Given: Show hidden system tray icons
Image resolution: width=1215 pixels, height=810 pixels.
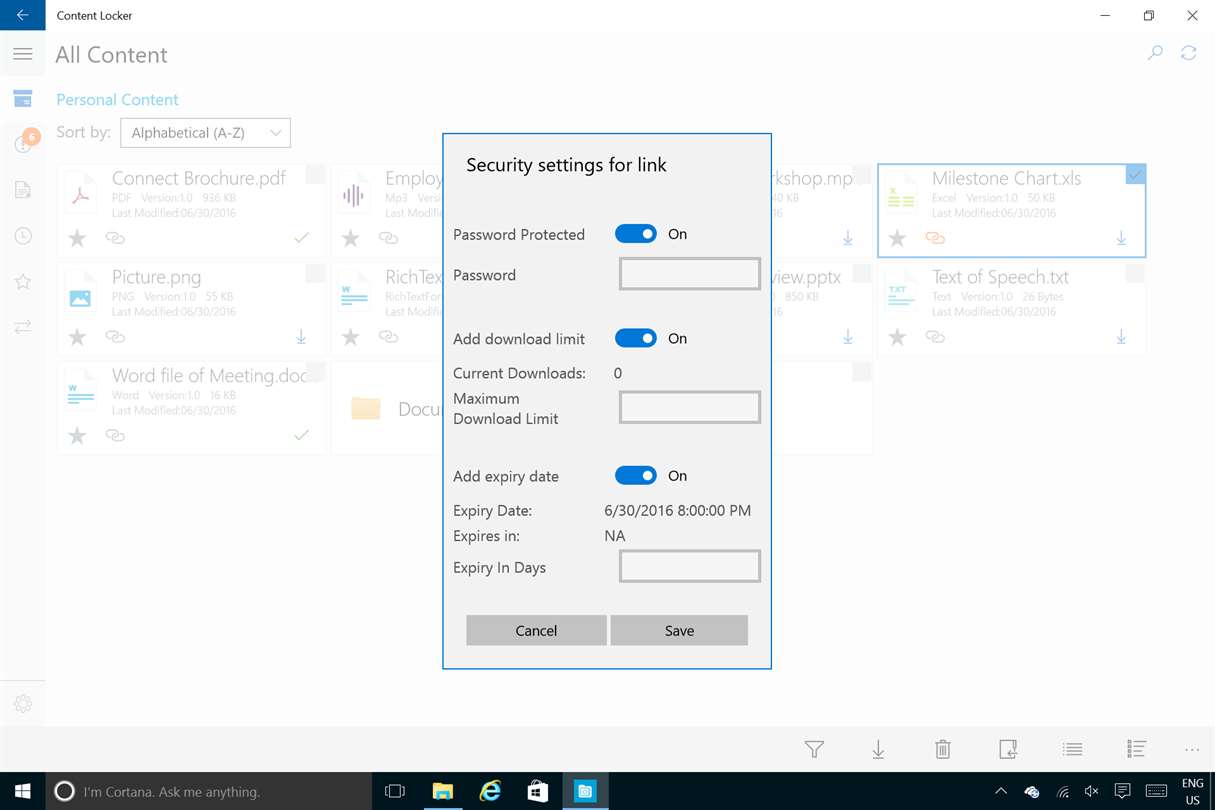Looking at the screenshot, I should 1000,791.
